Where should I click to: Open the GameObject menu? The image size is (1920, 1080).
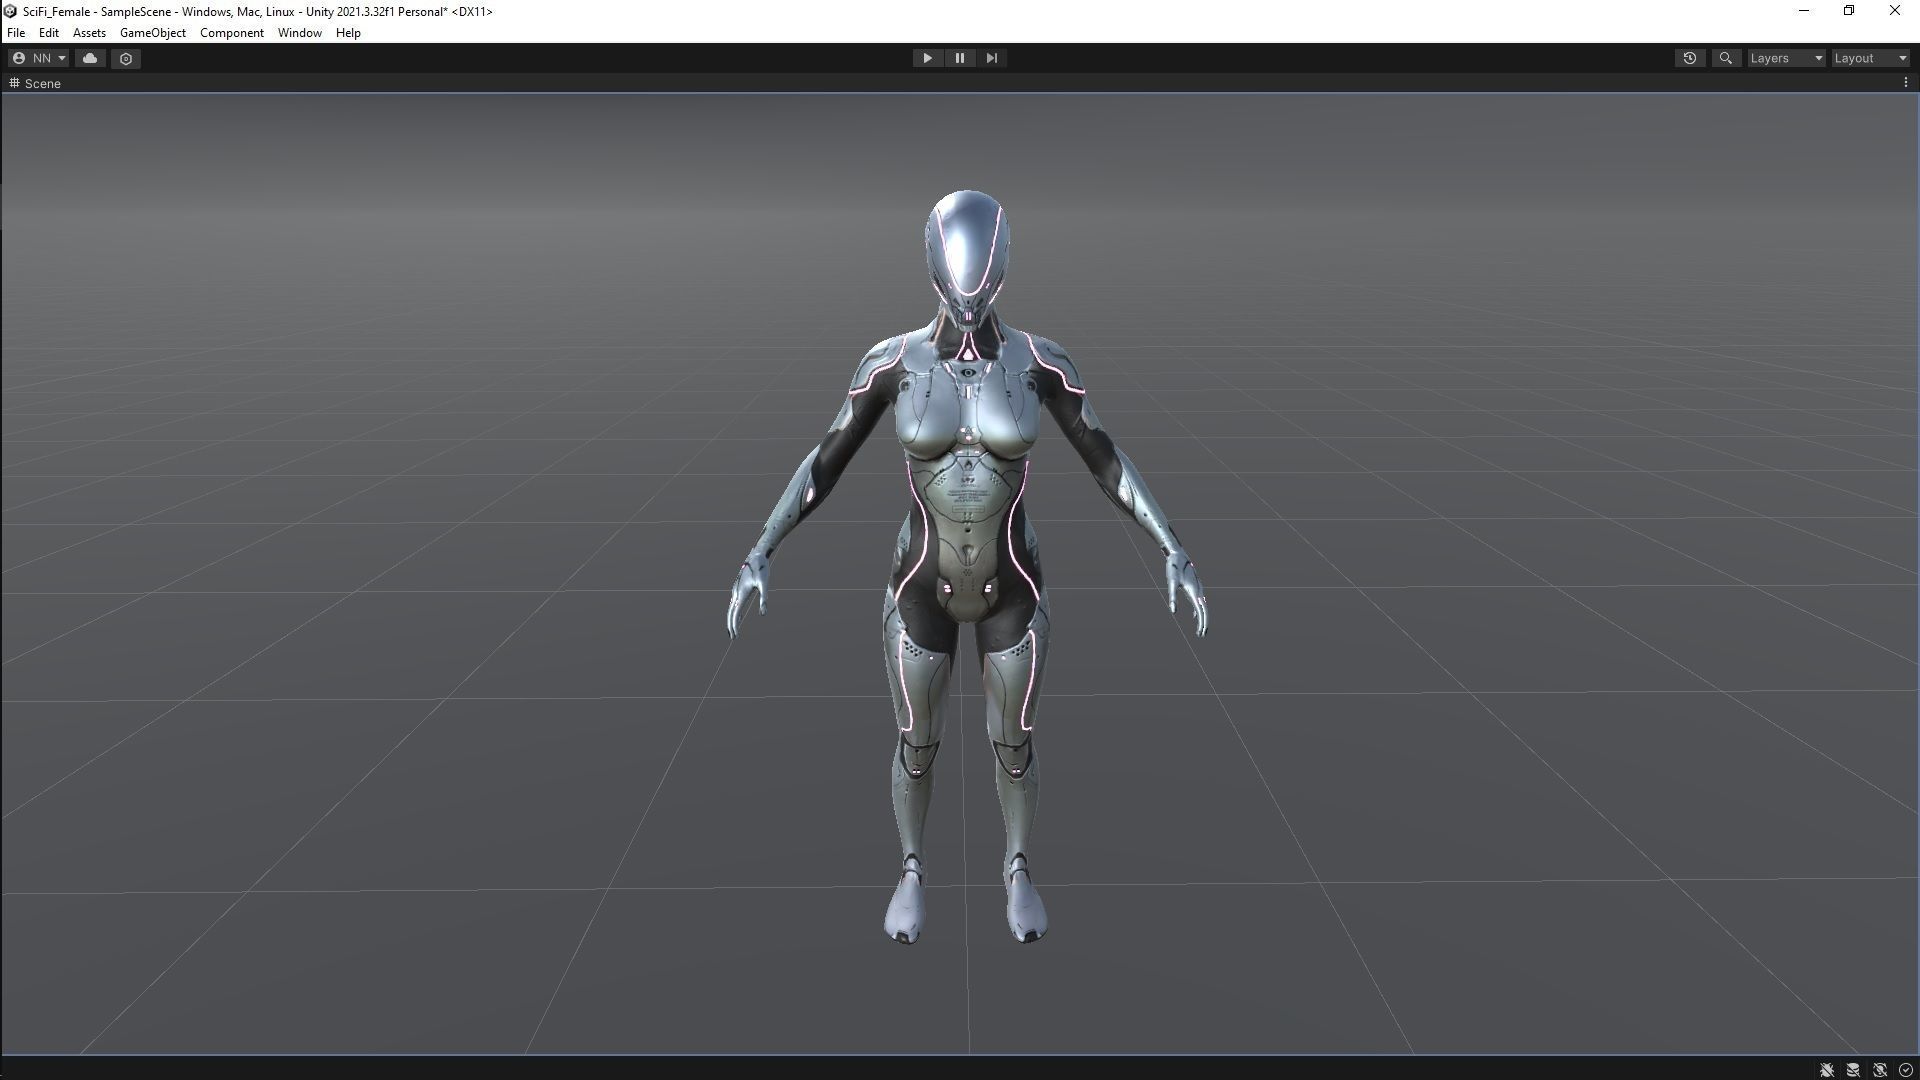[153, 33]
